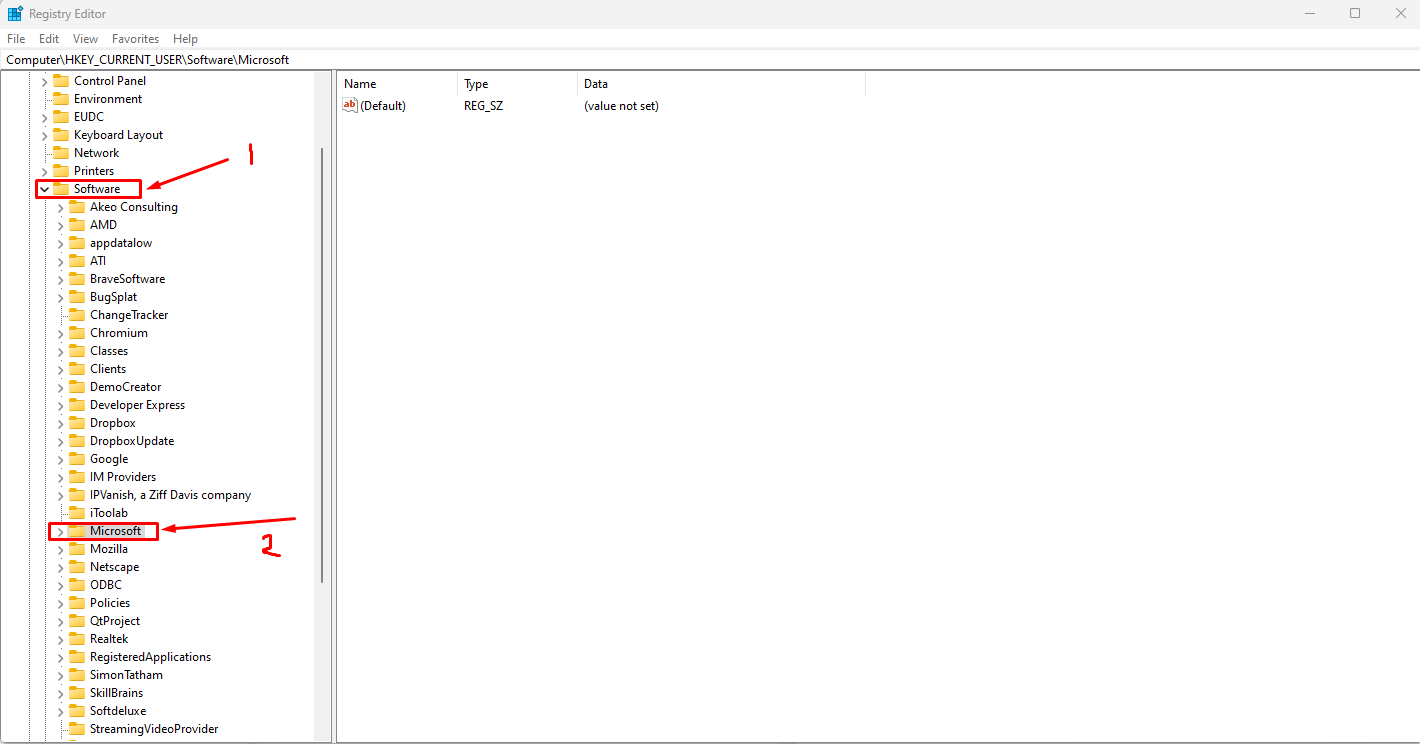The height and width of the screenshot is (744, 1420).
Task: Expand the Printers key chevron
Action: (44, 171)
